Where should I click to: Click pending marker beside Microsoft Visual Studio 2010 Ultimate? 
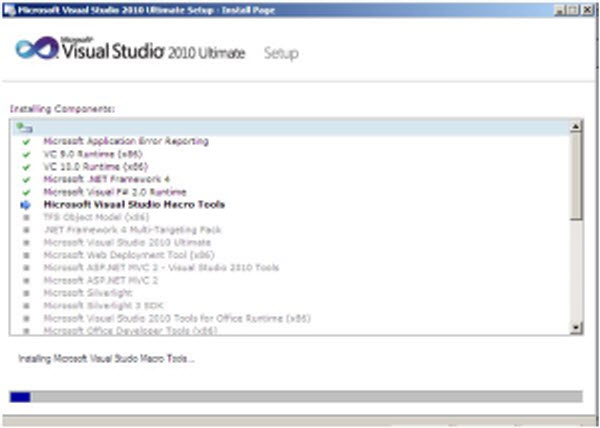coord(26,243)
